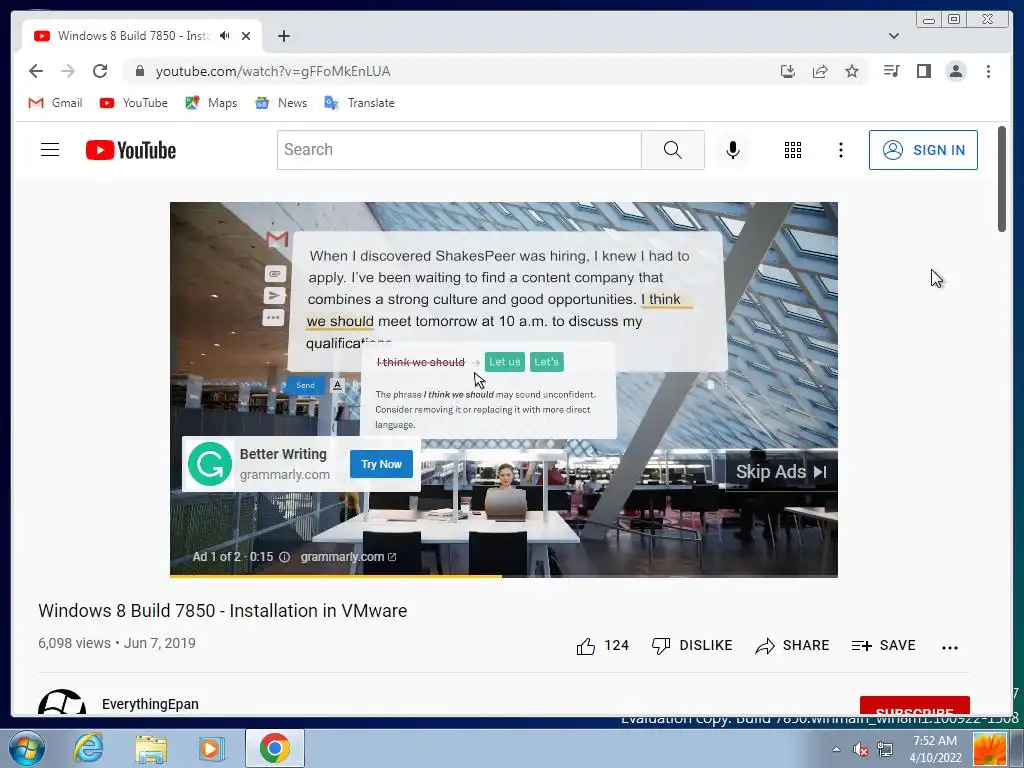This screenshot has width=1024, height=768.
Task: Click the browser forward arrow
Action: 68,71
